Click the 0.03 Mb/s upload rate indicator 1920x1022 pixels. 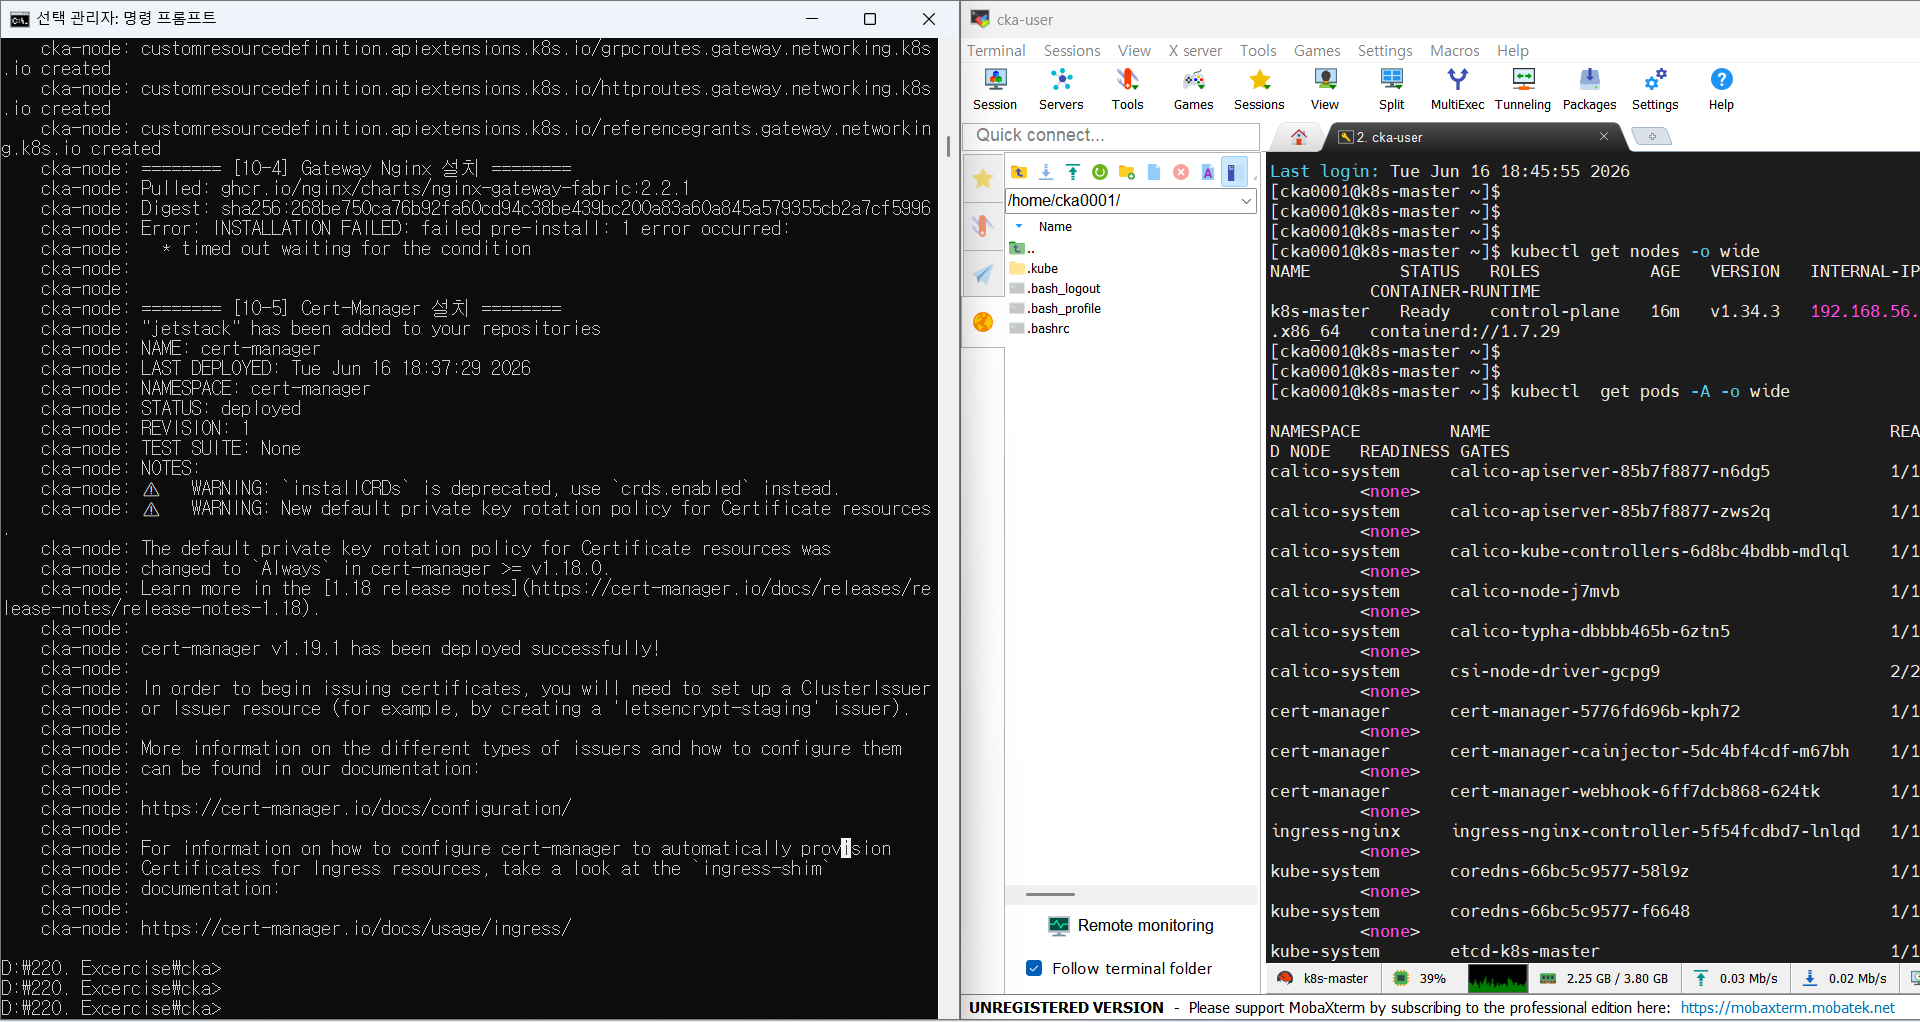click(x=1736, y=979)
